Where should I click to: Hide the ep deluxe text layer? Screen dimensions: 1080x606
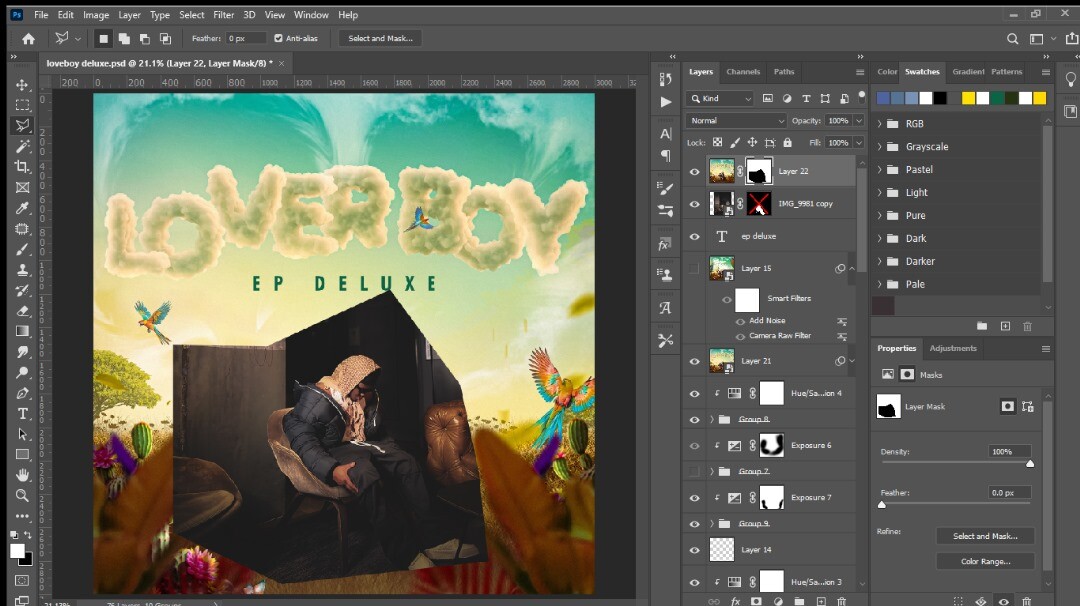[694, 237]
